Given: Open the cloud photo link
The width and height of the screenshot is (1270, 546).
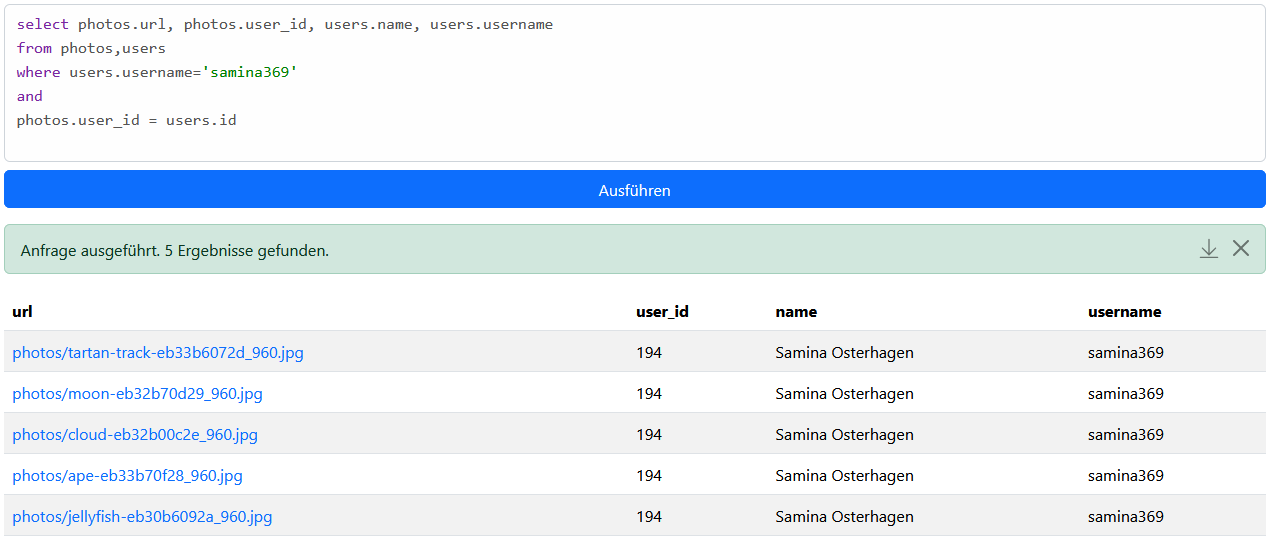Looking at the screenshot, I should pyautogui.click(x=135, y=435).
